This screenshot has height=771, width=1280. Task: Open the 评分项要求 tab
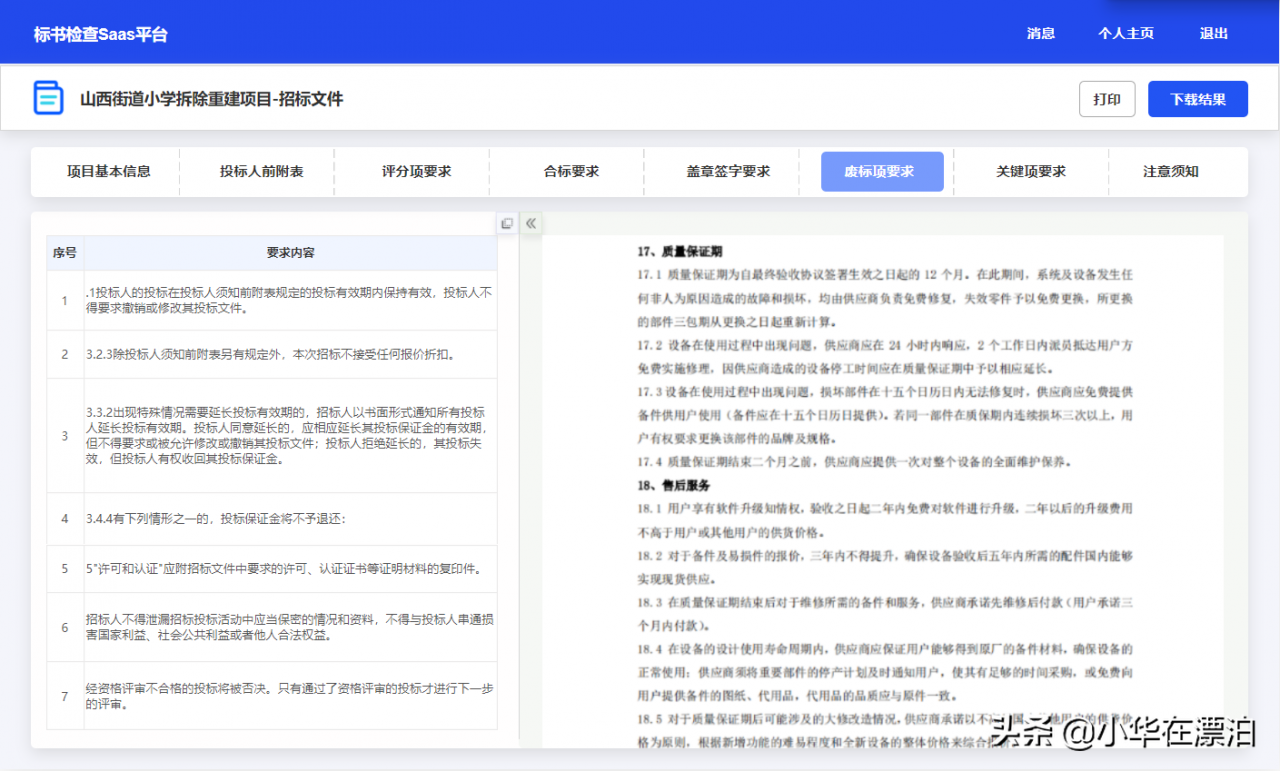pos(417,171)
